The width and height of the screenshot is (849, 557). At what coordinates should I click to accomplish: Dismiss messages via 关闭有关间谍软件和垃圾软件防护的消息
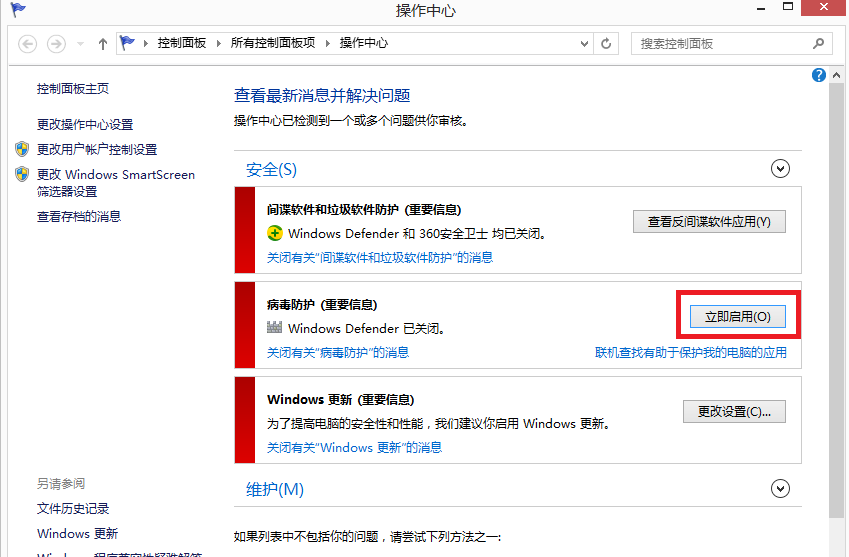380,258
